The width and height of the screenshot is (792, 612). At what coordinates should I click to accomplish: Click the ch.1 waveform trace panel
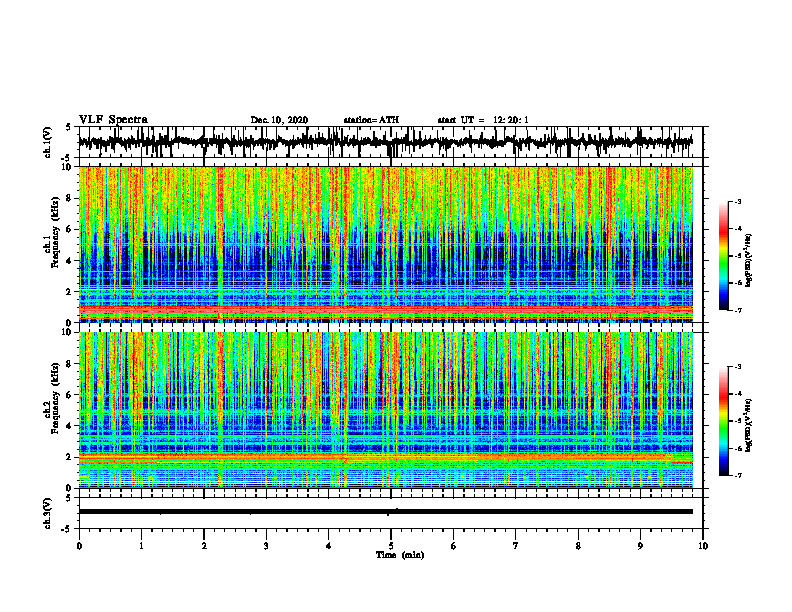pos(391,142)
